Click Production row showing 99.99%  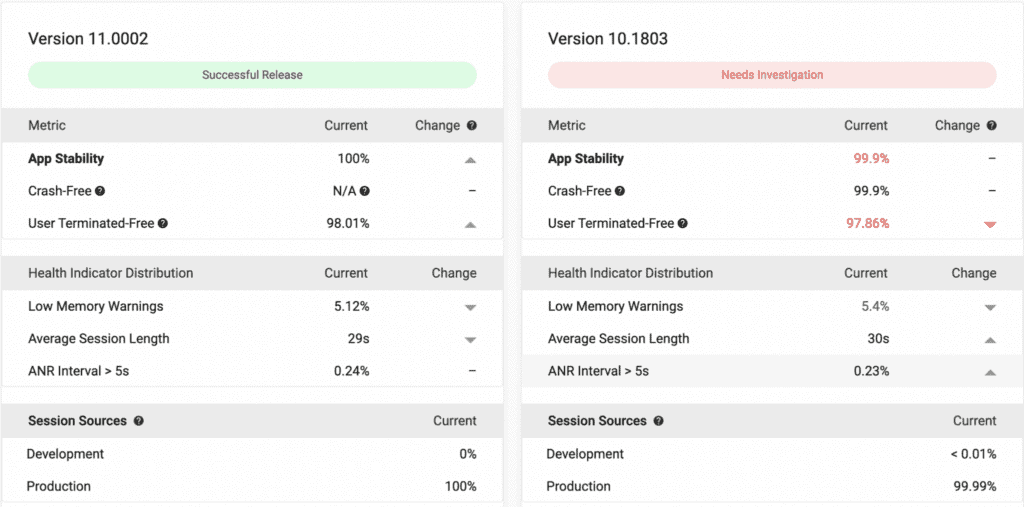pos(772,486)
